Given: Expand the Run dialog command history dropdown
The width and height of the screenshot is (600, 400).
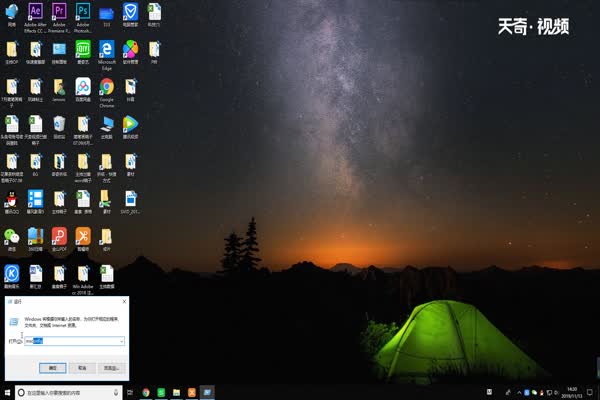Looking at the screenshot, I should tap(121, 341).
